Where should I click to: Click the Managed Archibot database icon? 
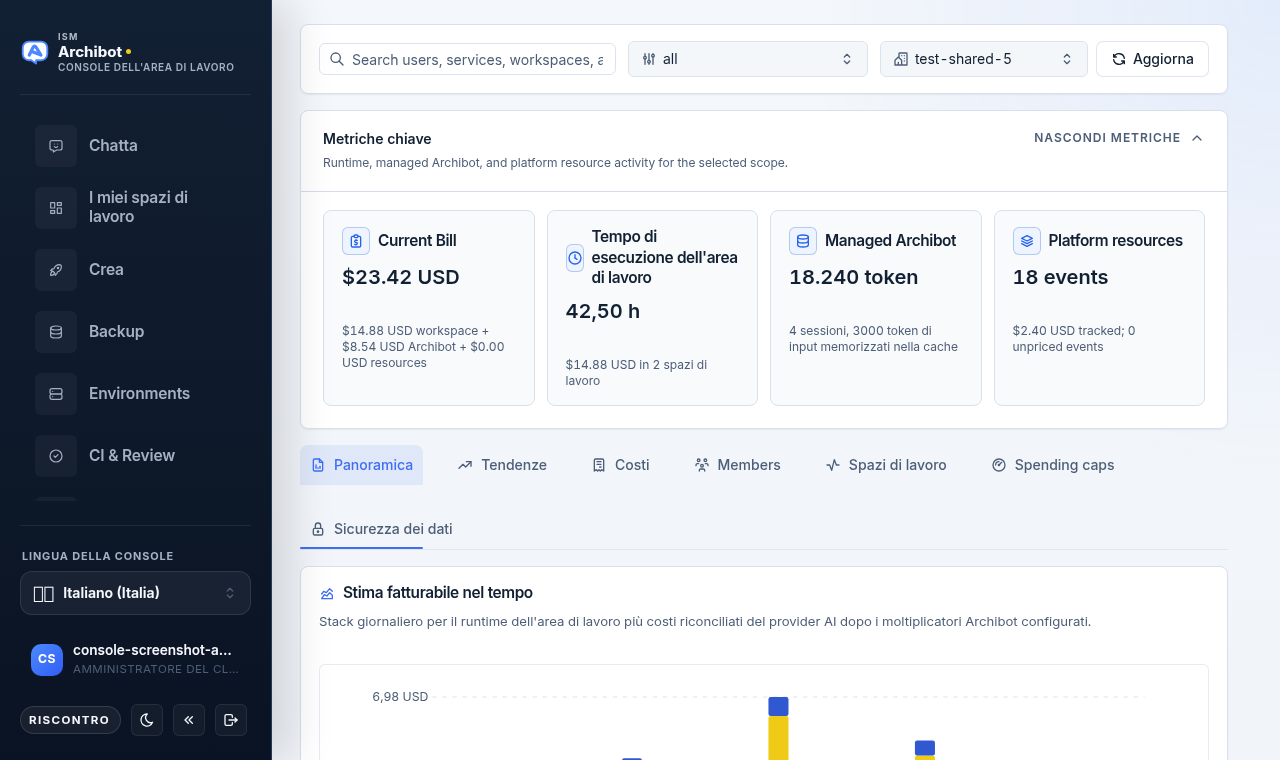pos(803,241)
